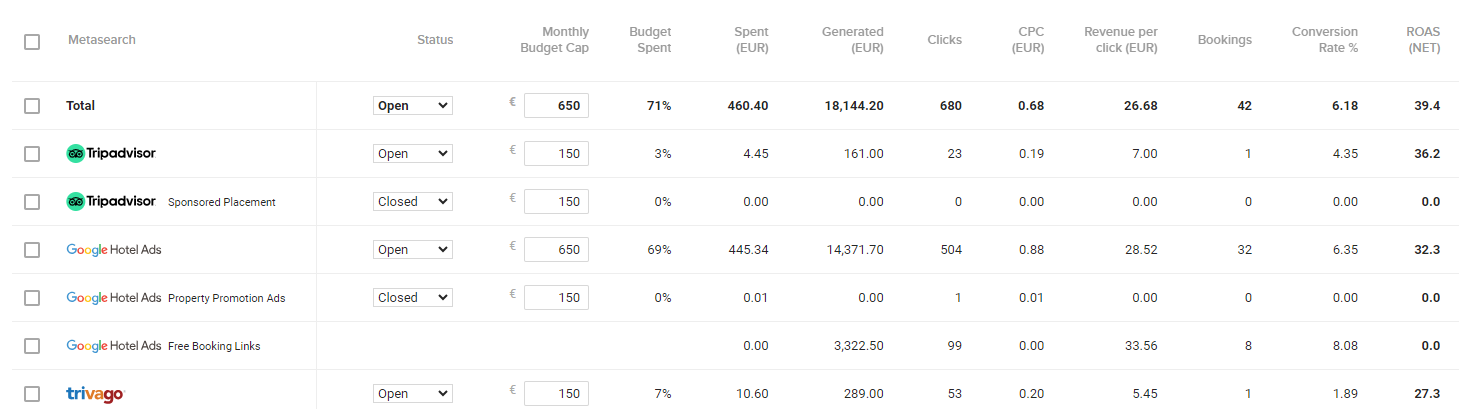Click the Tripadvisor logo in second row
Image resolution: width=1459 pixels, height=409 pixels.
tap(111, 154)
